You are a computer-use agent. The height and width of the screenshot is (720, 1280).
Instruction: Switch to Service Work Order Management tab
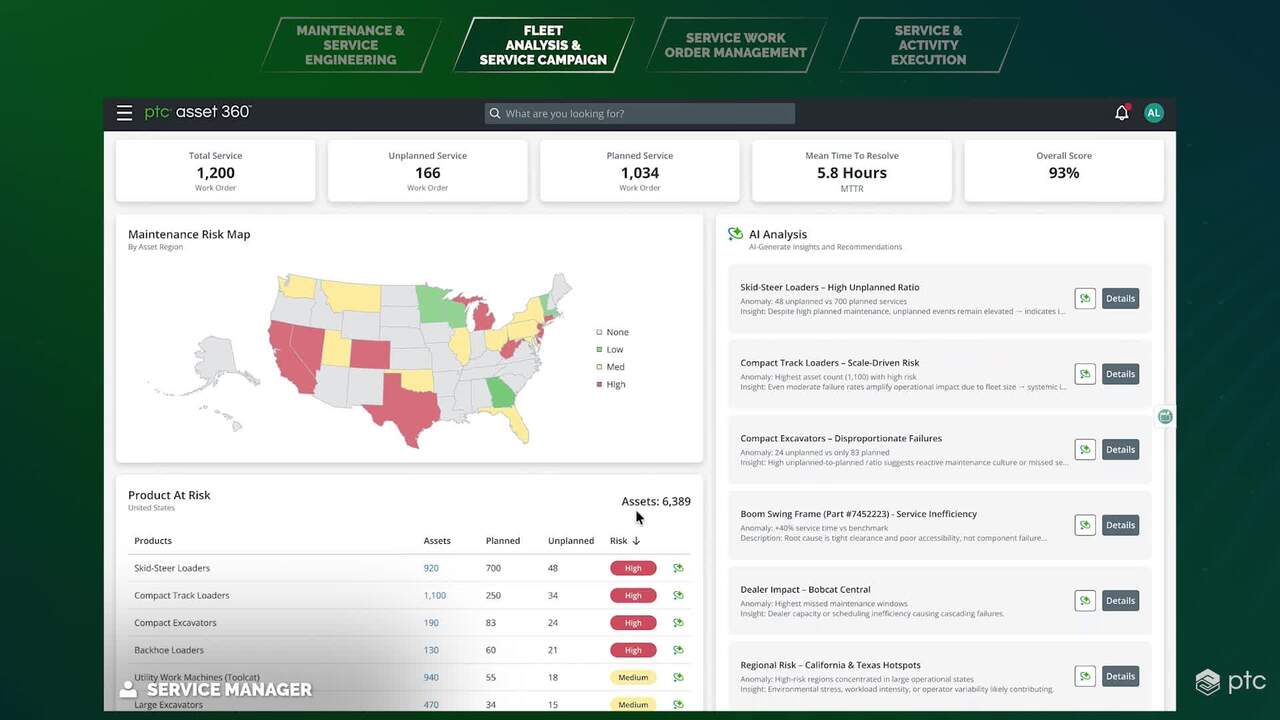tap(735, 46)
